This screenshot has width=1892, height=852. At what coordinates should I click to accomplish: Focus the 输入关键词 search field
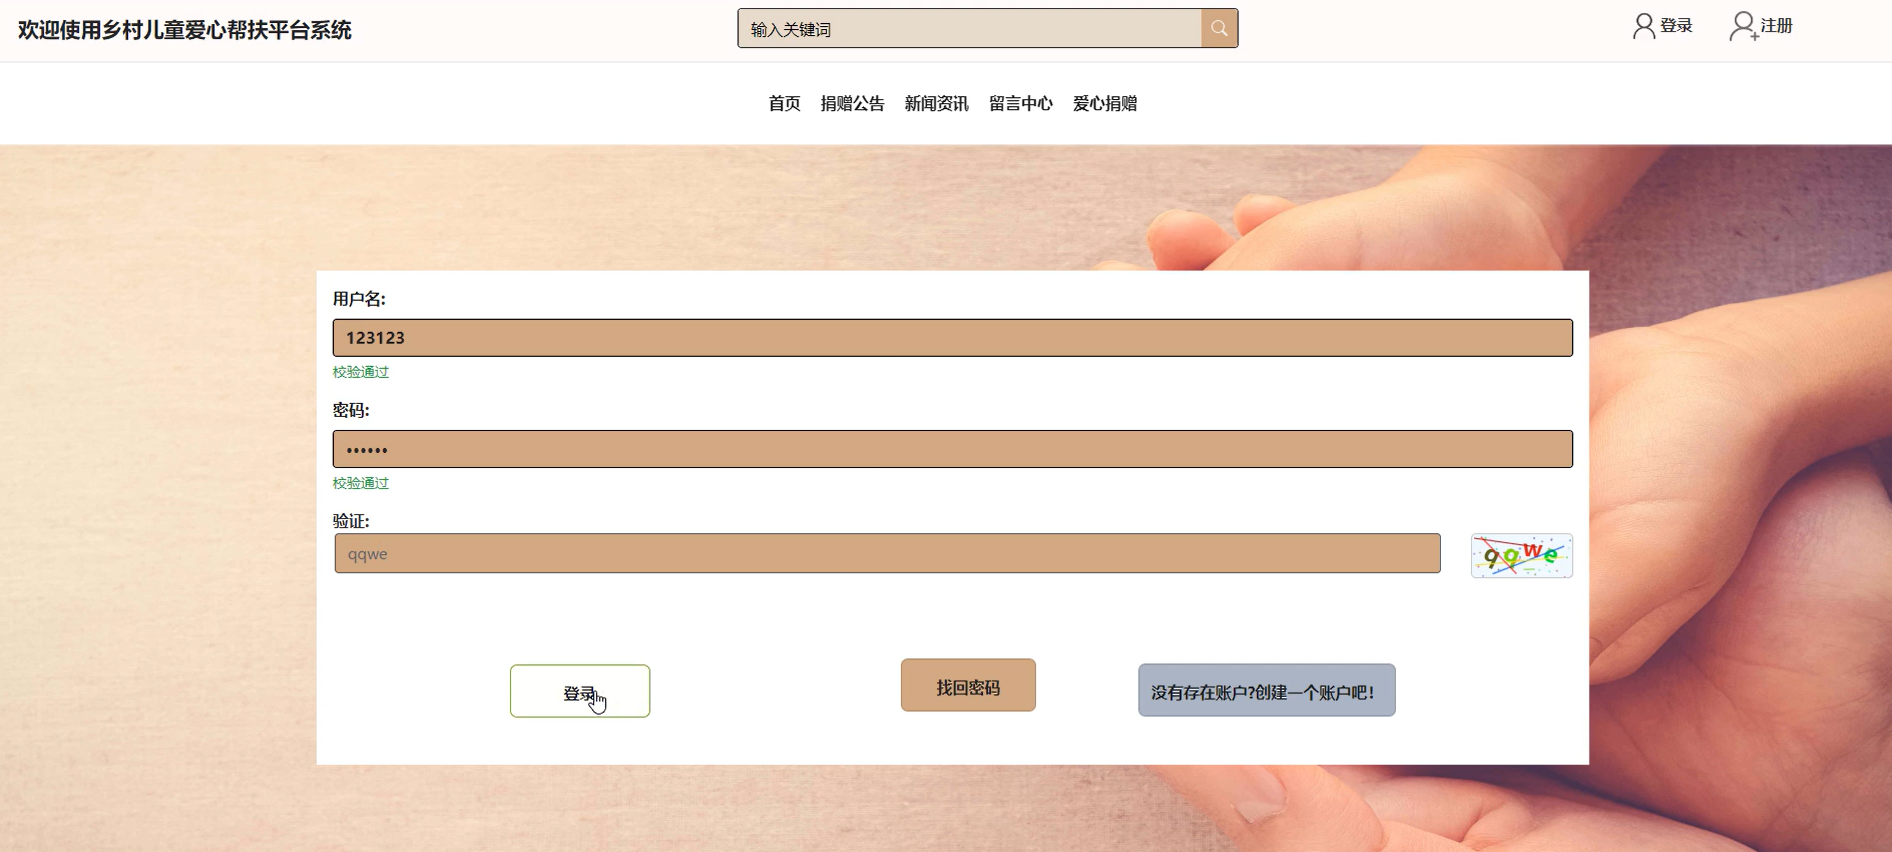(x=970, y=28)
